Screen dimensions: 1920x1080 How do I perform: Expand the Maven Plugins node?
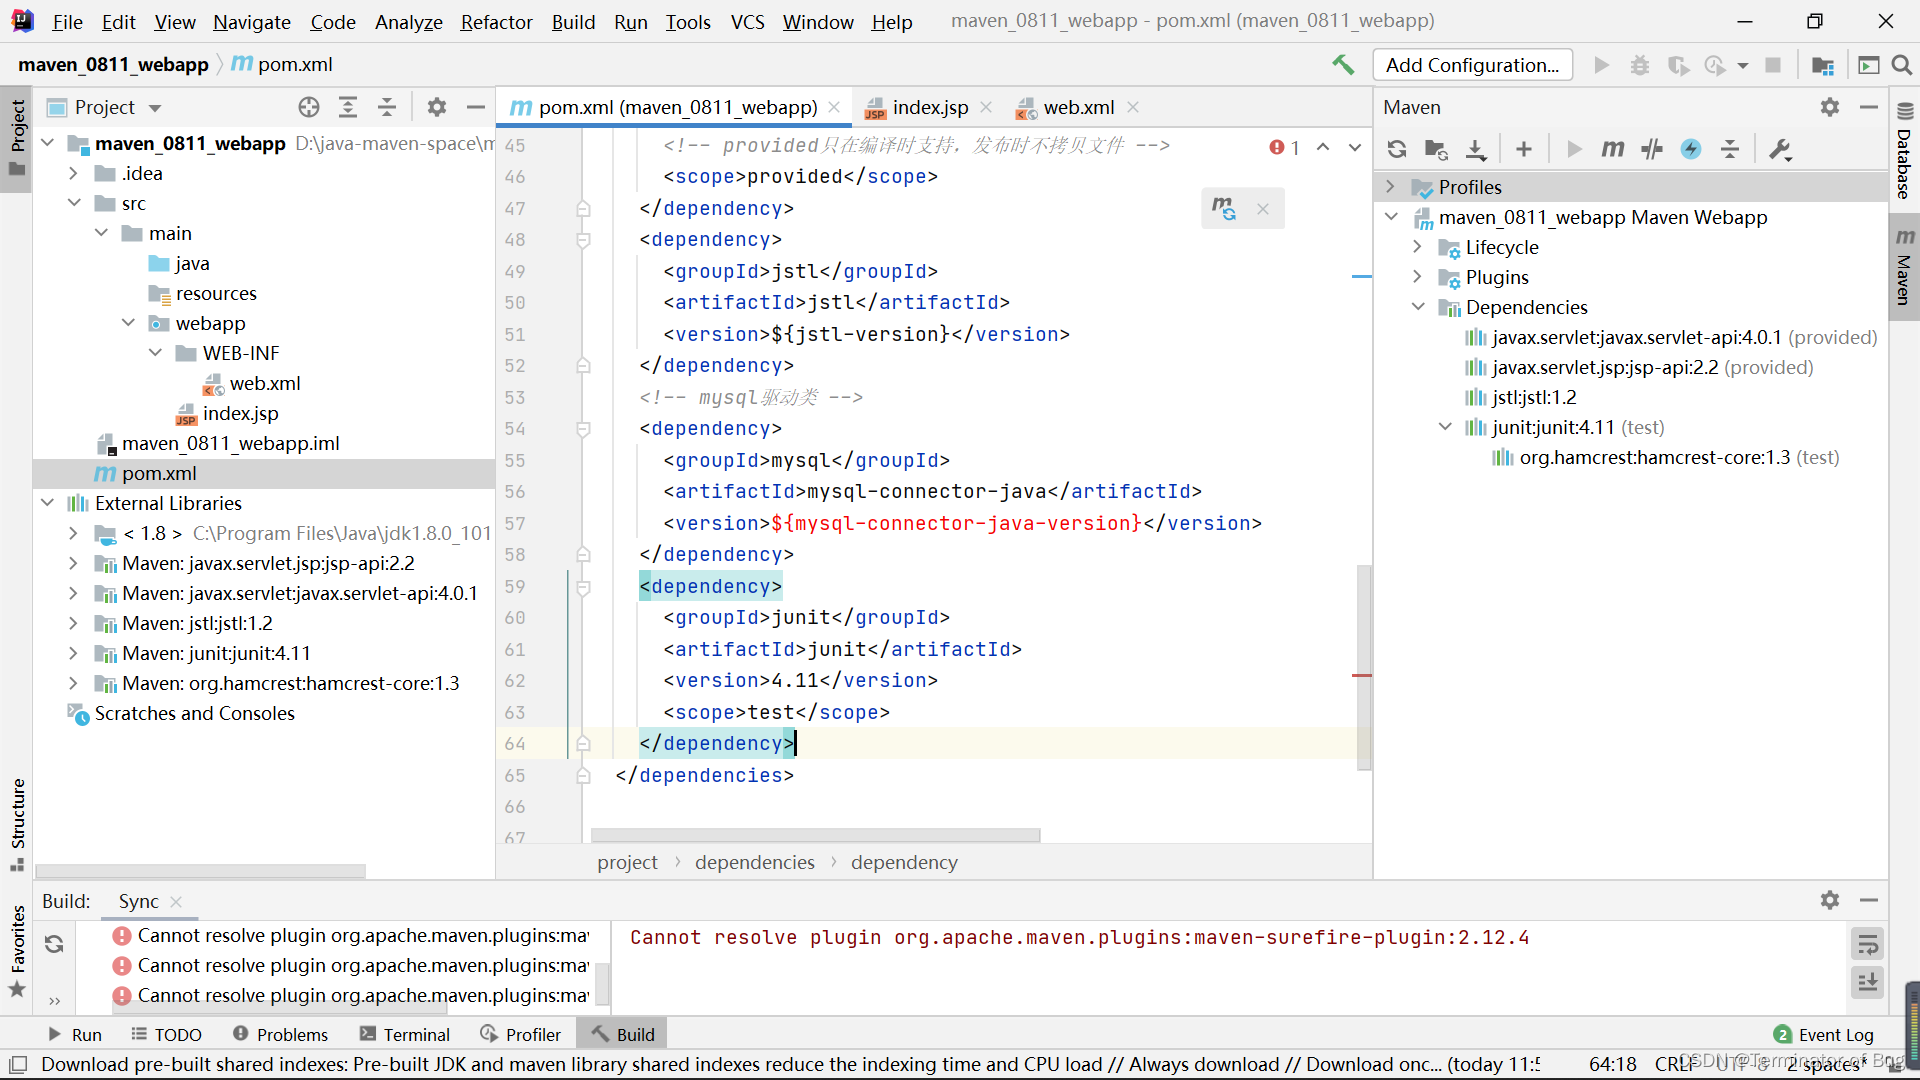(1417, 277)
